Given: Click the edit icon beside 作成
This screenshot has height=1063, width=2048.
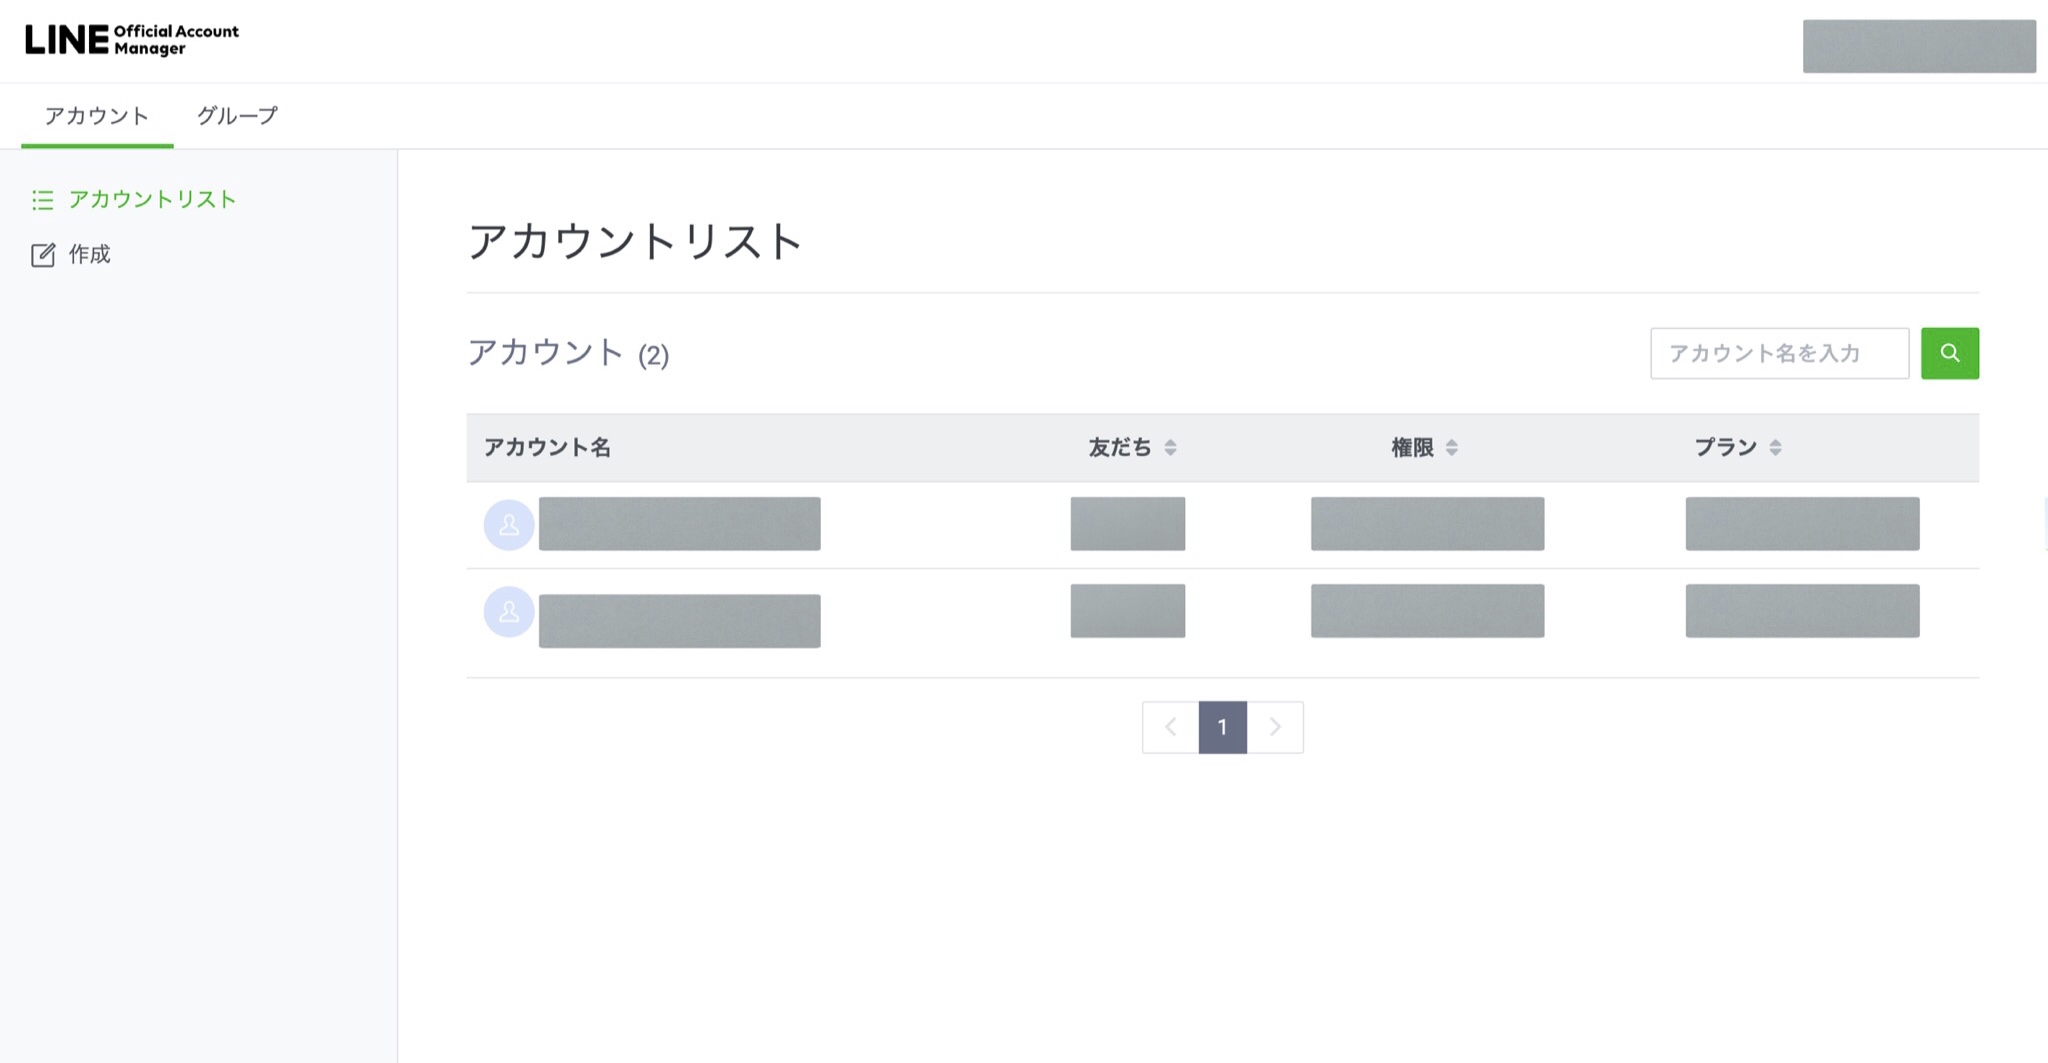Looking at the screenshot, I should (43, 255).
